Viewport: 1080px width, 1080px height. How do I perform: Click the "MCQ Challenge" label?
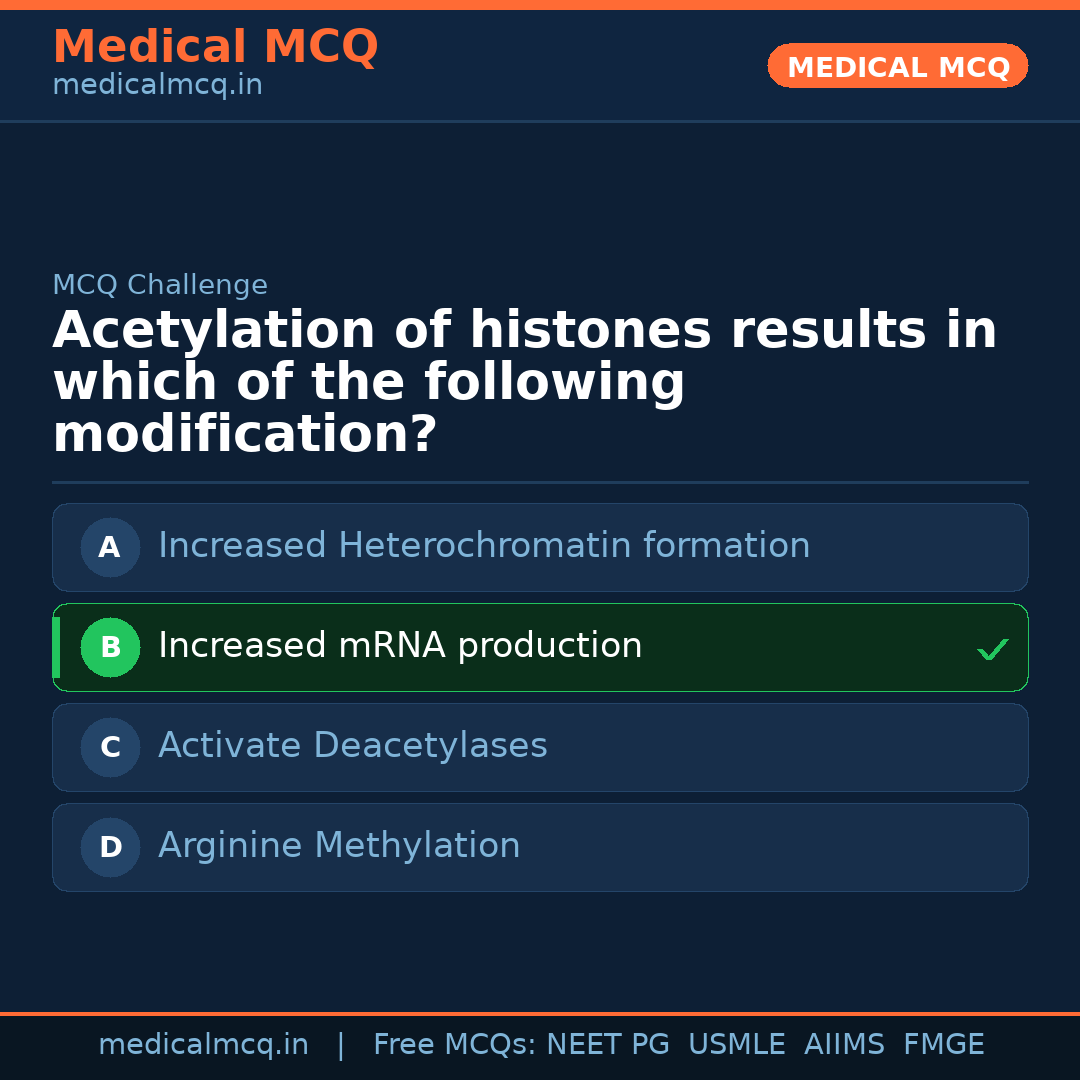[x=160, y=286]
